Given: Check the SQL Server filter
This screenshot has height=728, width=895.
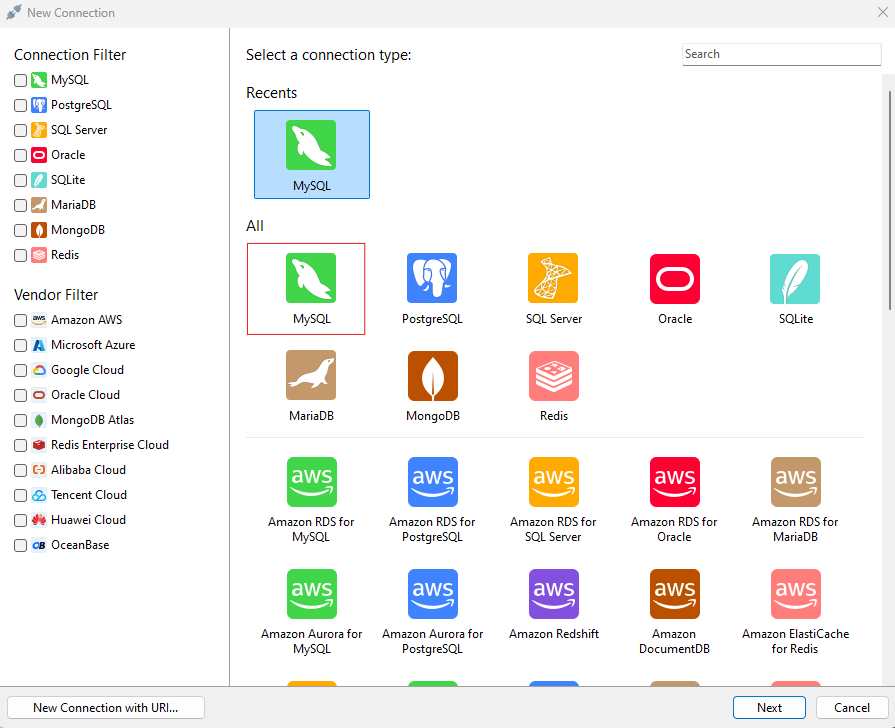Looking at the screenshot, I should pyautogui.click(x=21, y=130).
